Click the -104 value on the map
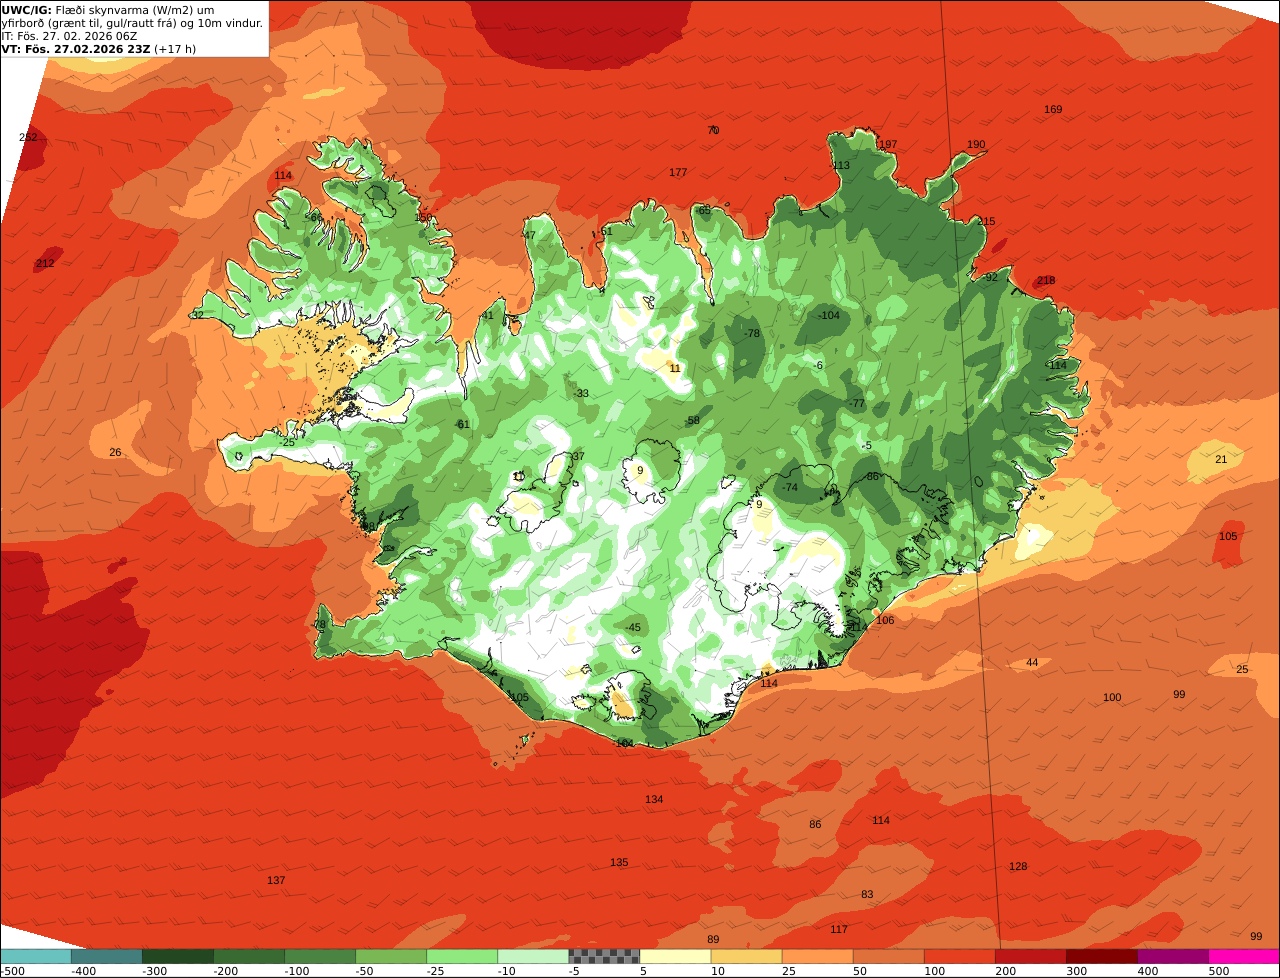The image size is (1280, 978). (828, 315)
